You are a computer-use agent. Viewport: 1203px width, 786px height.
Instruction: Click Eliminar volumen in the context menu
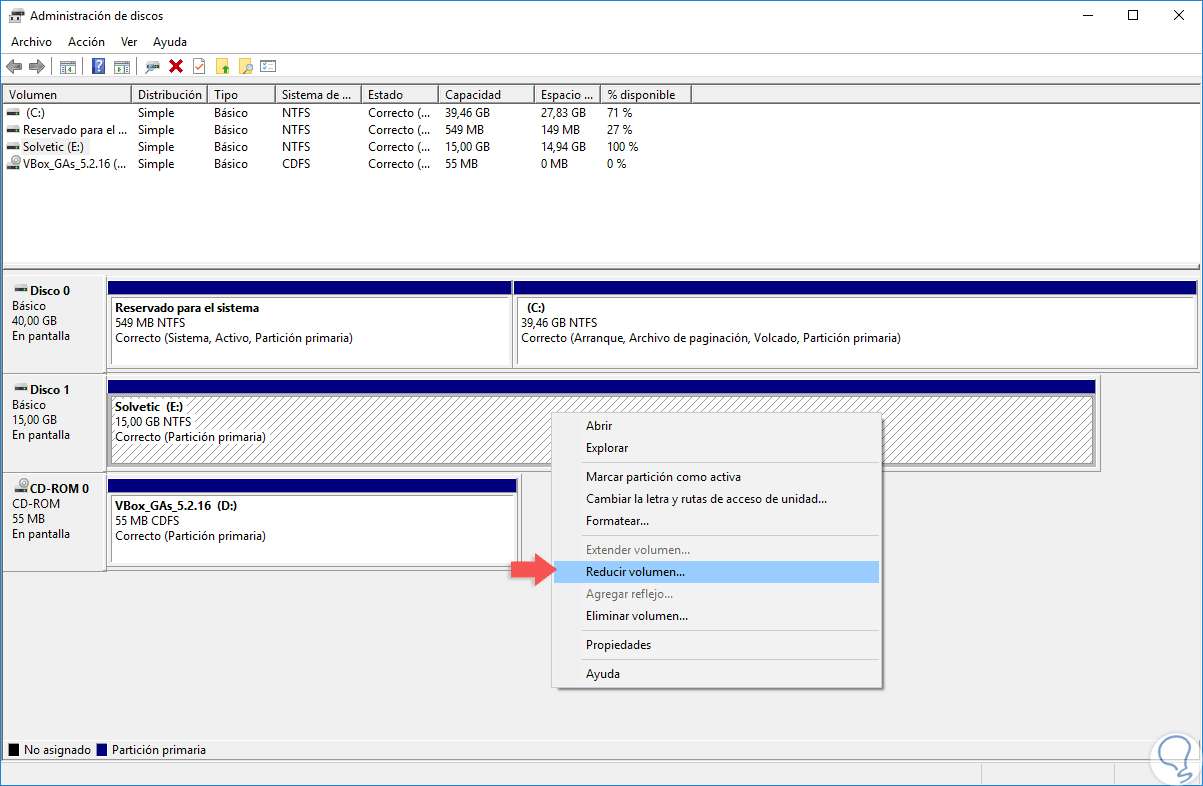click(x=636, y=616)
